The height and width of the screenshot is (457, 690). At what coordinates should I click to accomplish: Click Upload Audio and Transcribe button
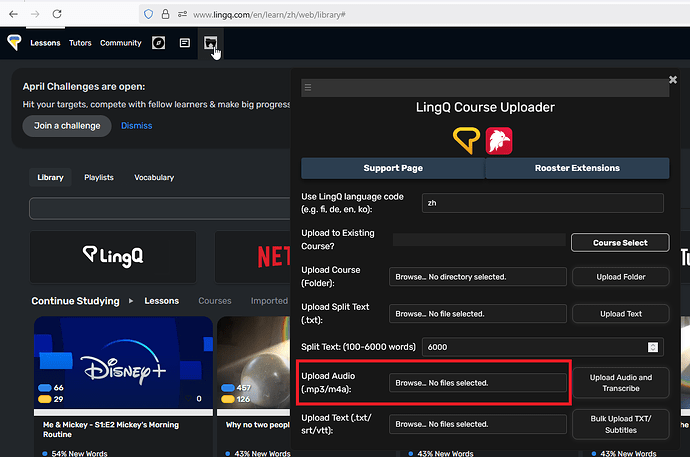620,383
